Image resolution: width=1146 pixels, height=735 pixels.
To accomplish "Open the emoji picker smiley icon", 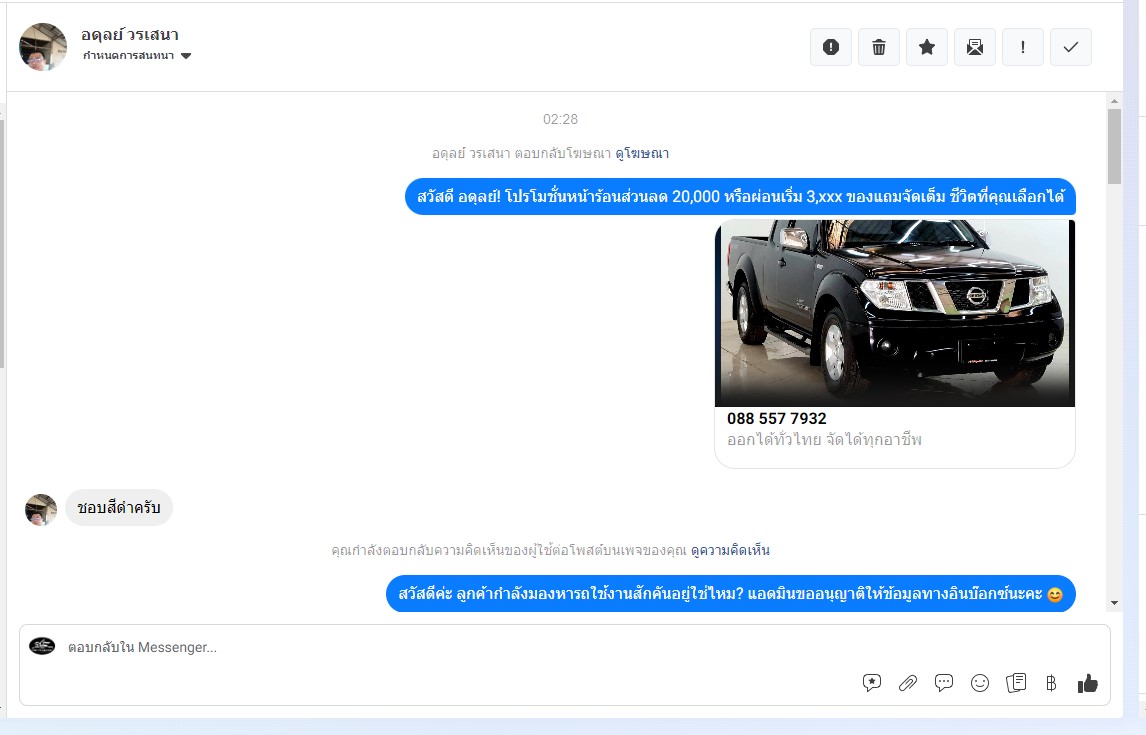I will [x=980, y=683].
